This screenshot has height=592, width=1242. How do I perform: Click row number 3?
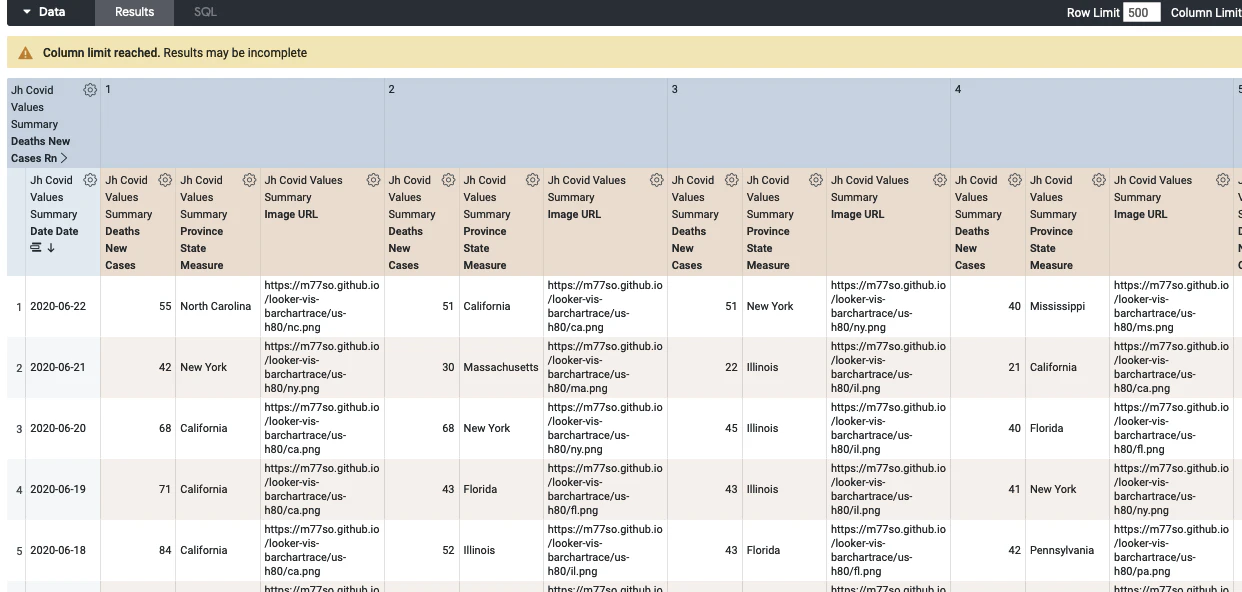pyautogui.click(x=19, y=429)
